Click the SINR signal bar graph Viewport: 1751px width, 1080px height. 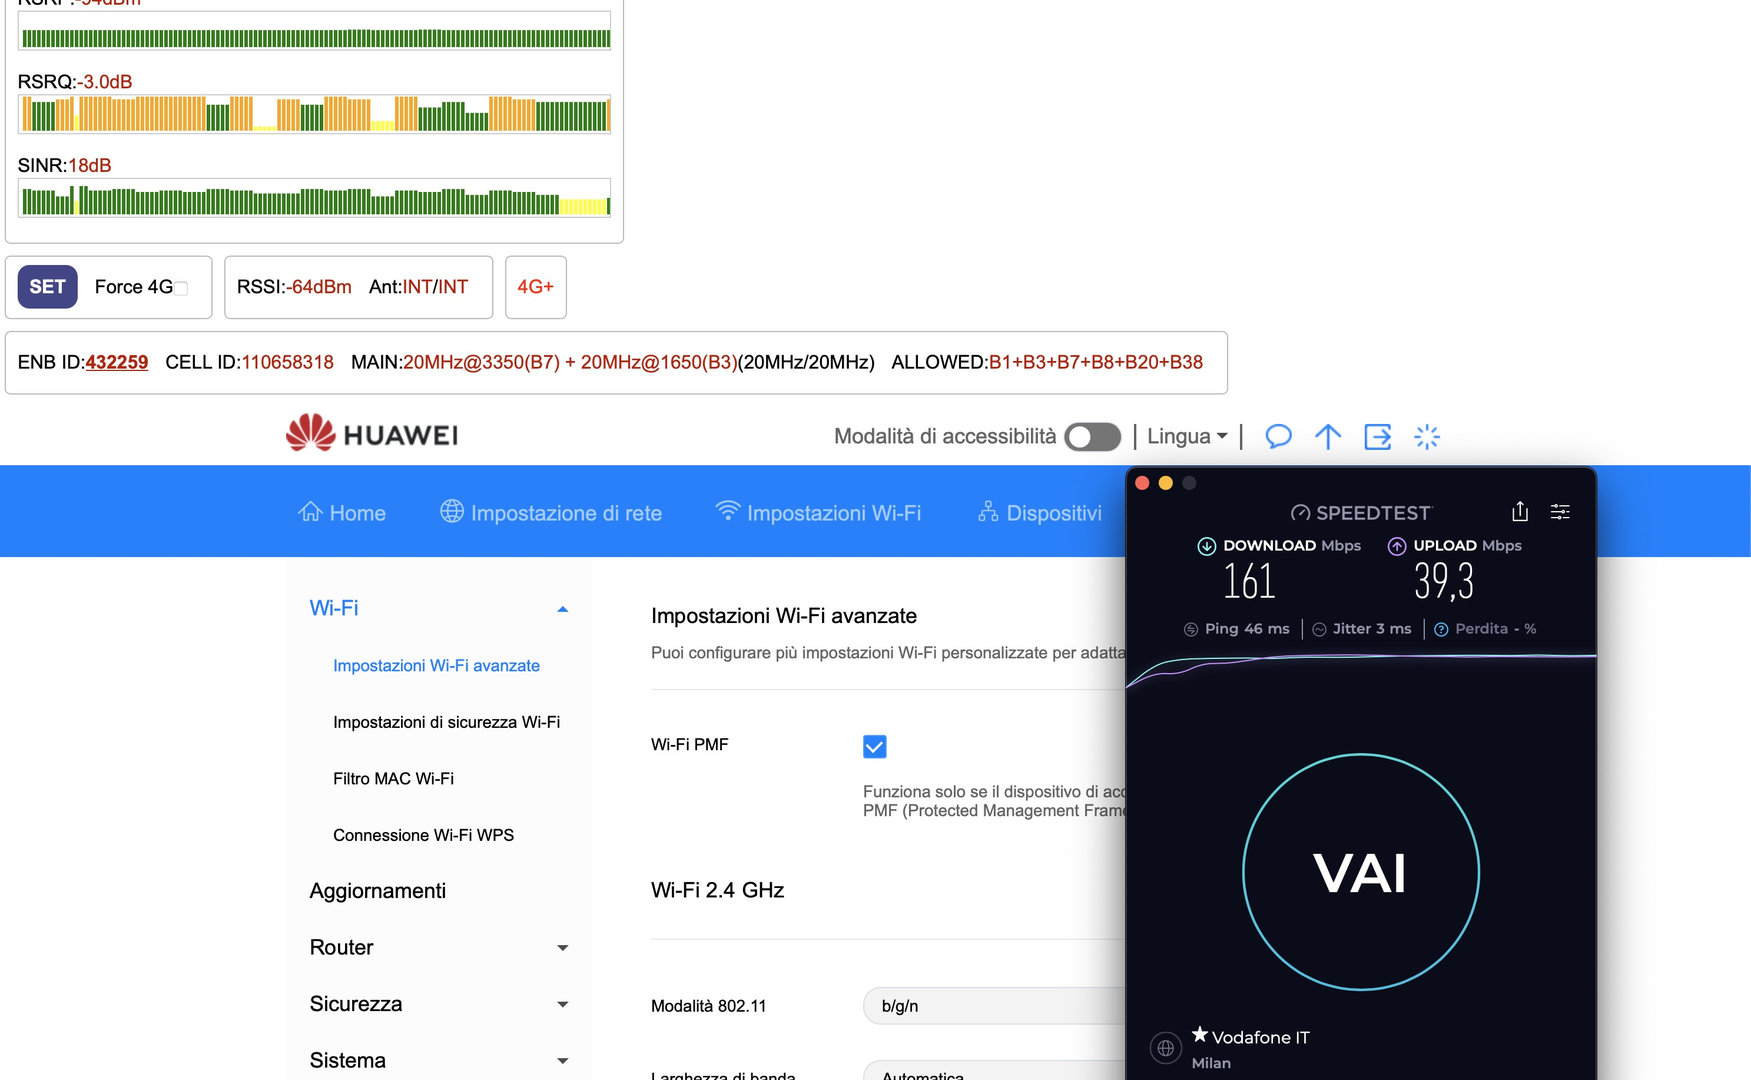pos(314,198)
